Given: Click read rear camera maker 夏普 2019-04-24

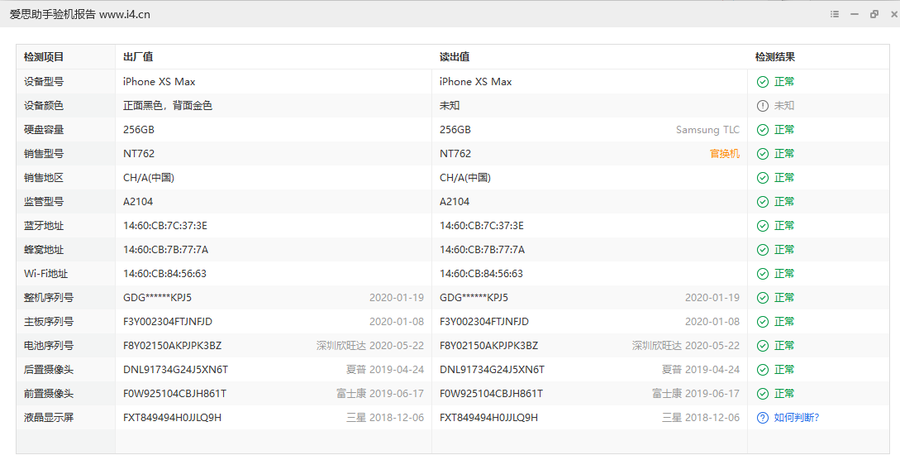Looking at the screenshot, I should pyautogui.click(x=701, y=370).
